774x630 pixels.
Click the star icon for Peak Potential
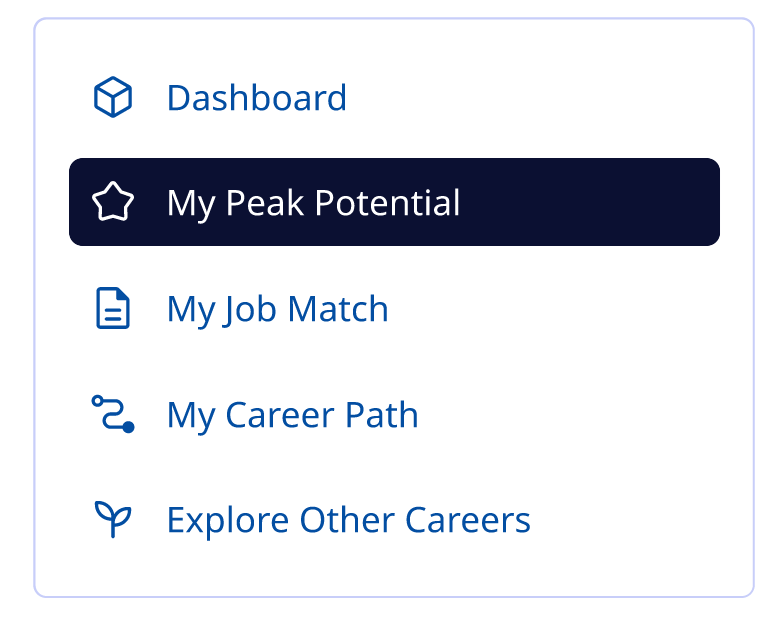click(113, 203)
